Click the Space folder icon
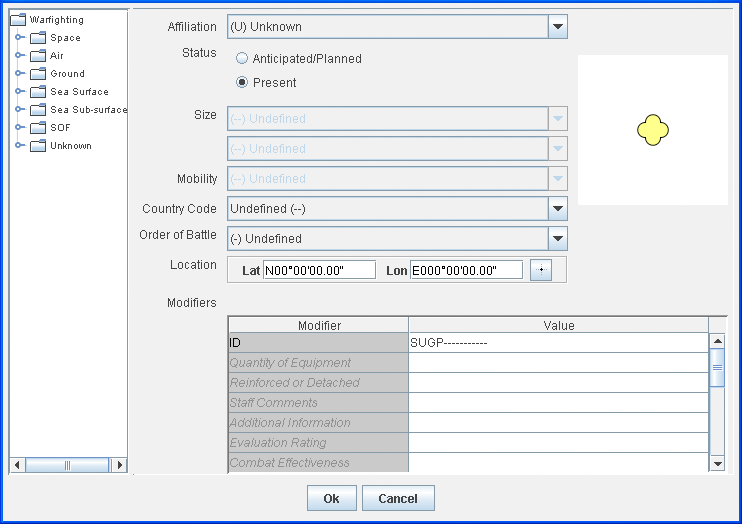The image size is (742, 524). click(38, 38)
